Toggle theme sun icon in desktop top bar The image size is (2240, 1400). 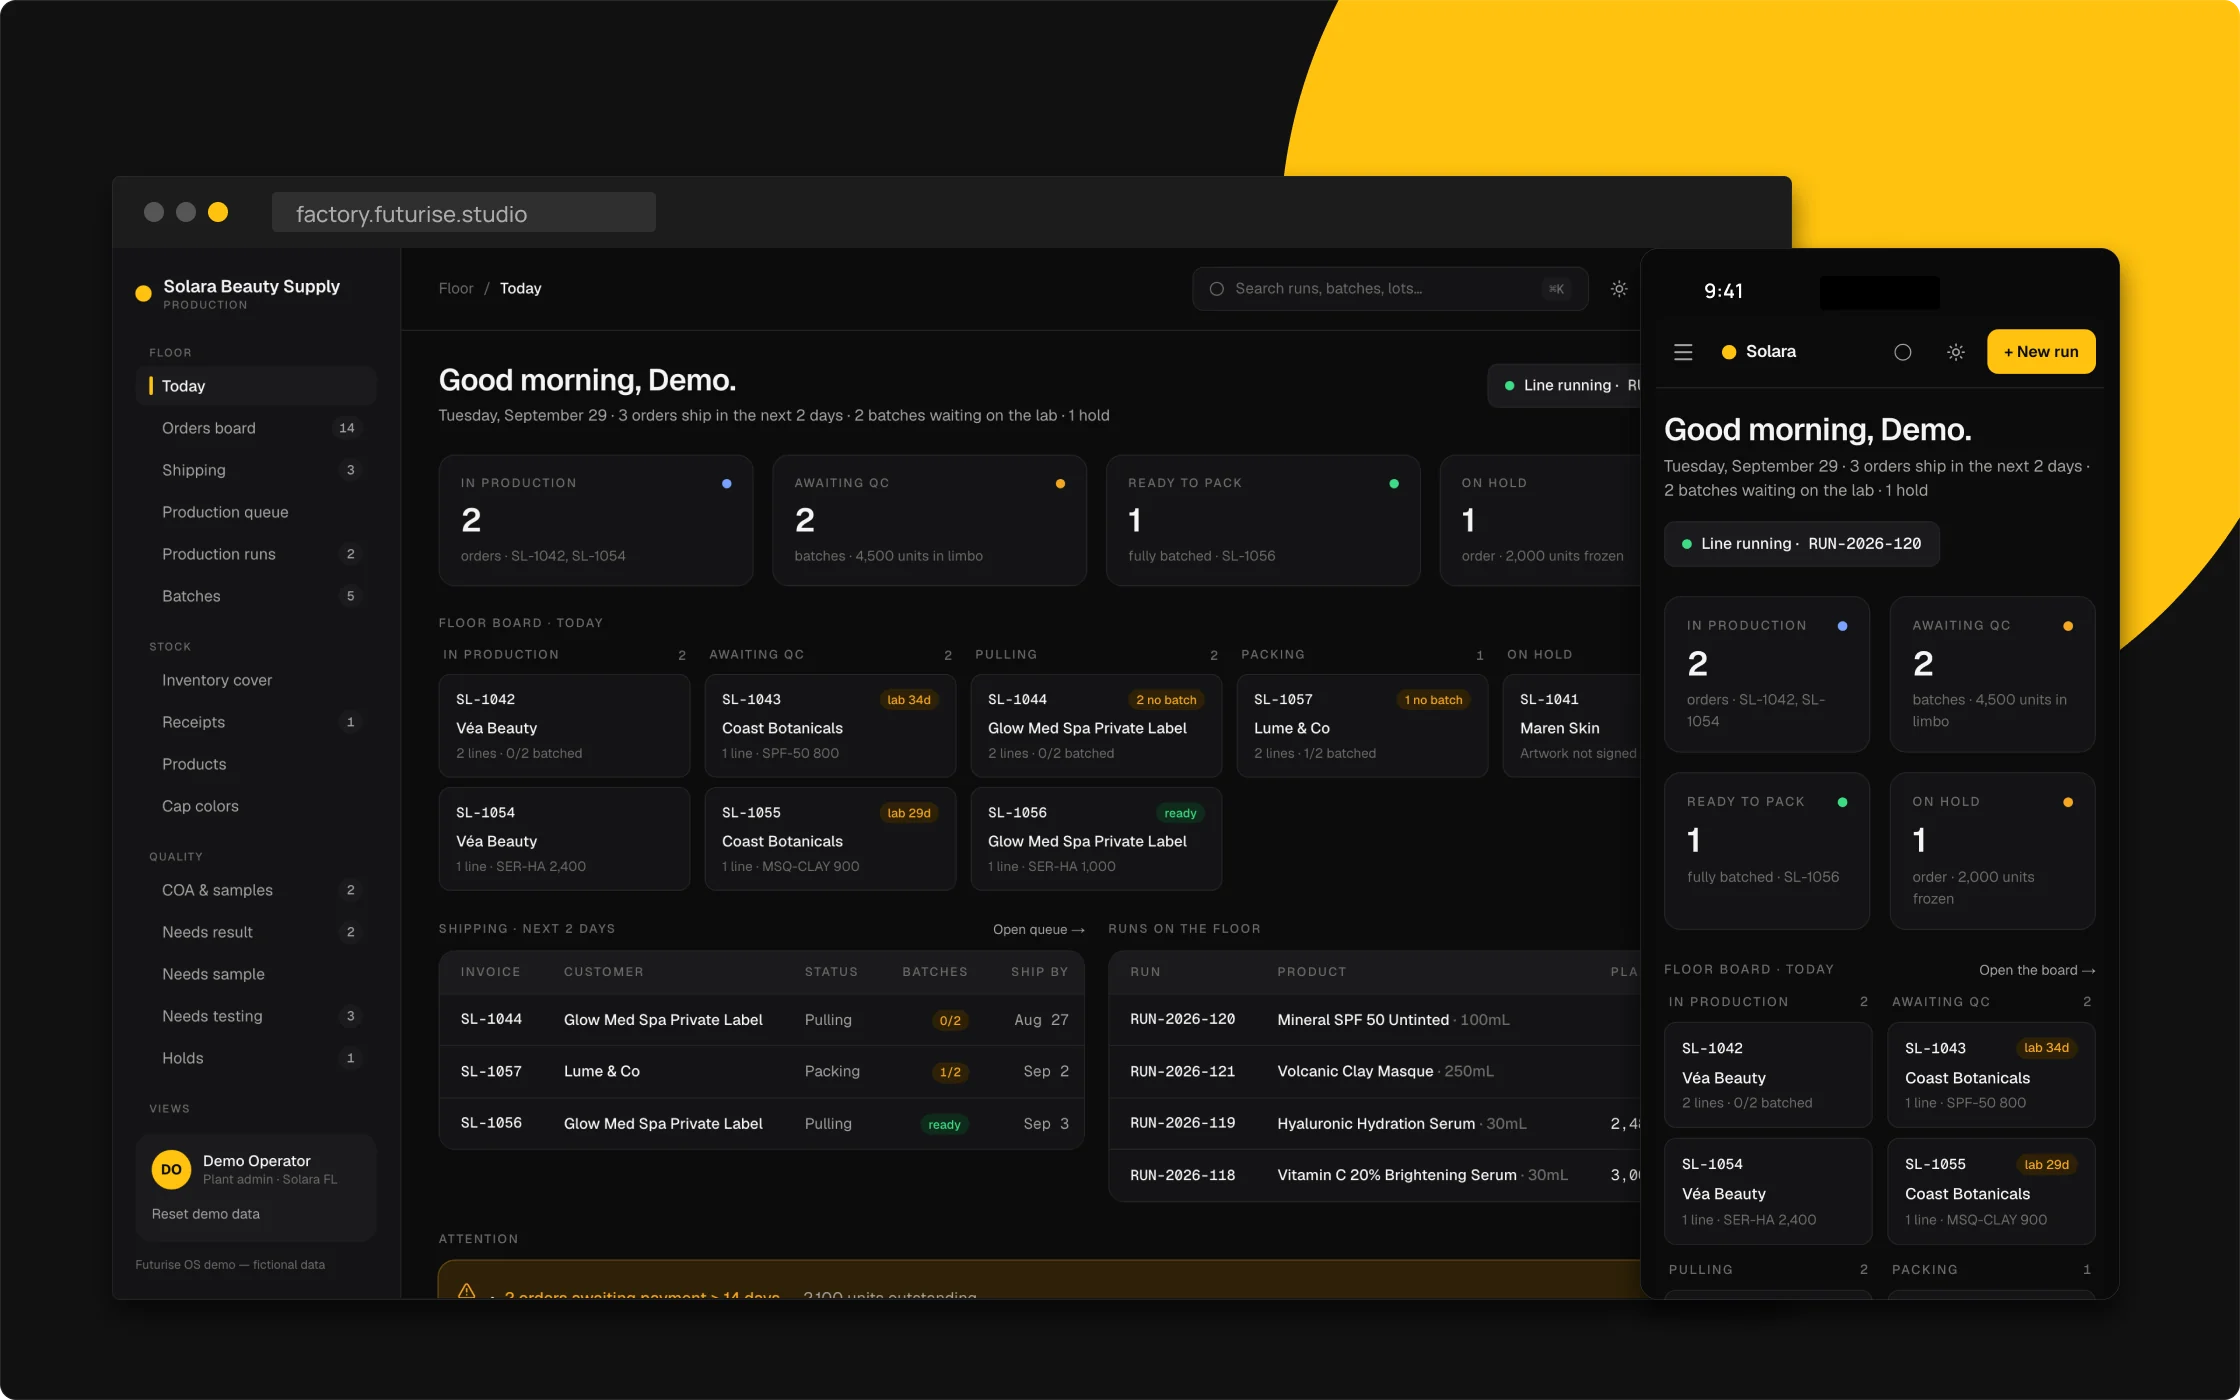click(1619, 289)
